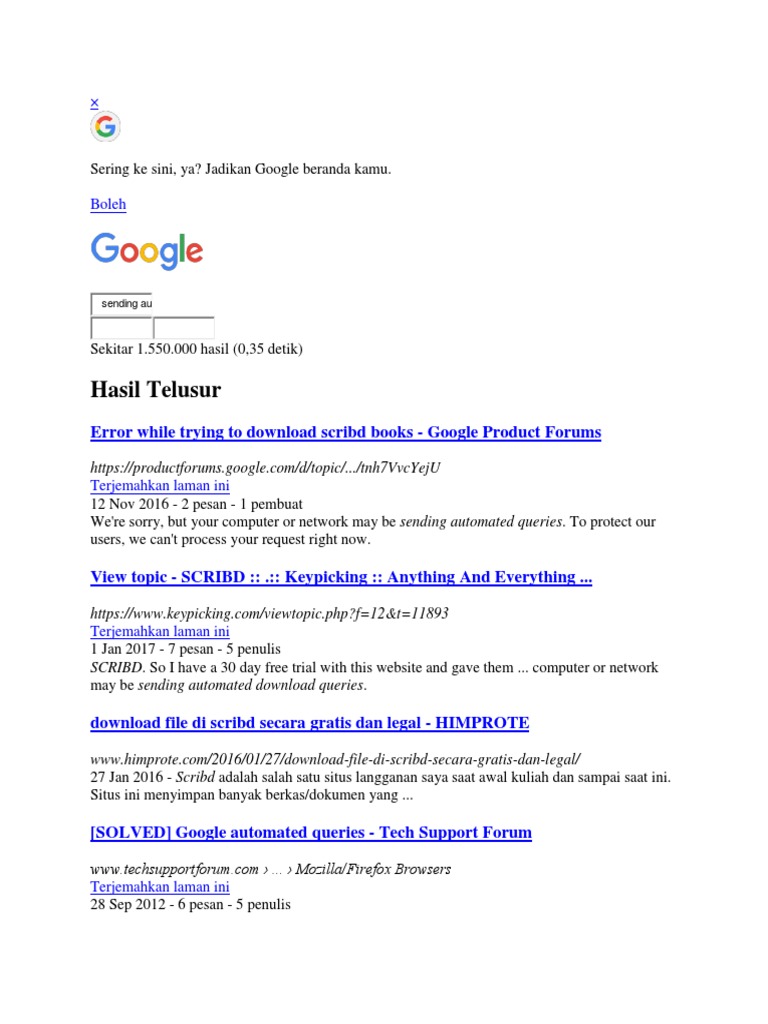Open "[SOLVED] Google automated queries" result

click(x=310, y=832)
